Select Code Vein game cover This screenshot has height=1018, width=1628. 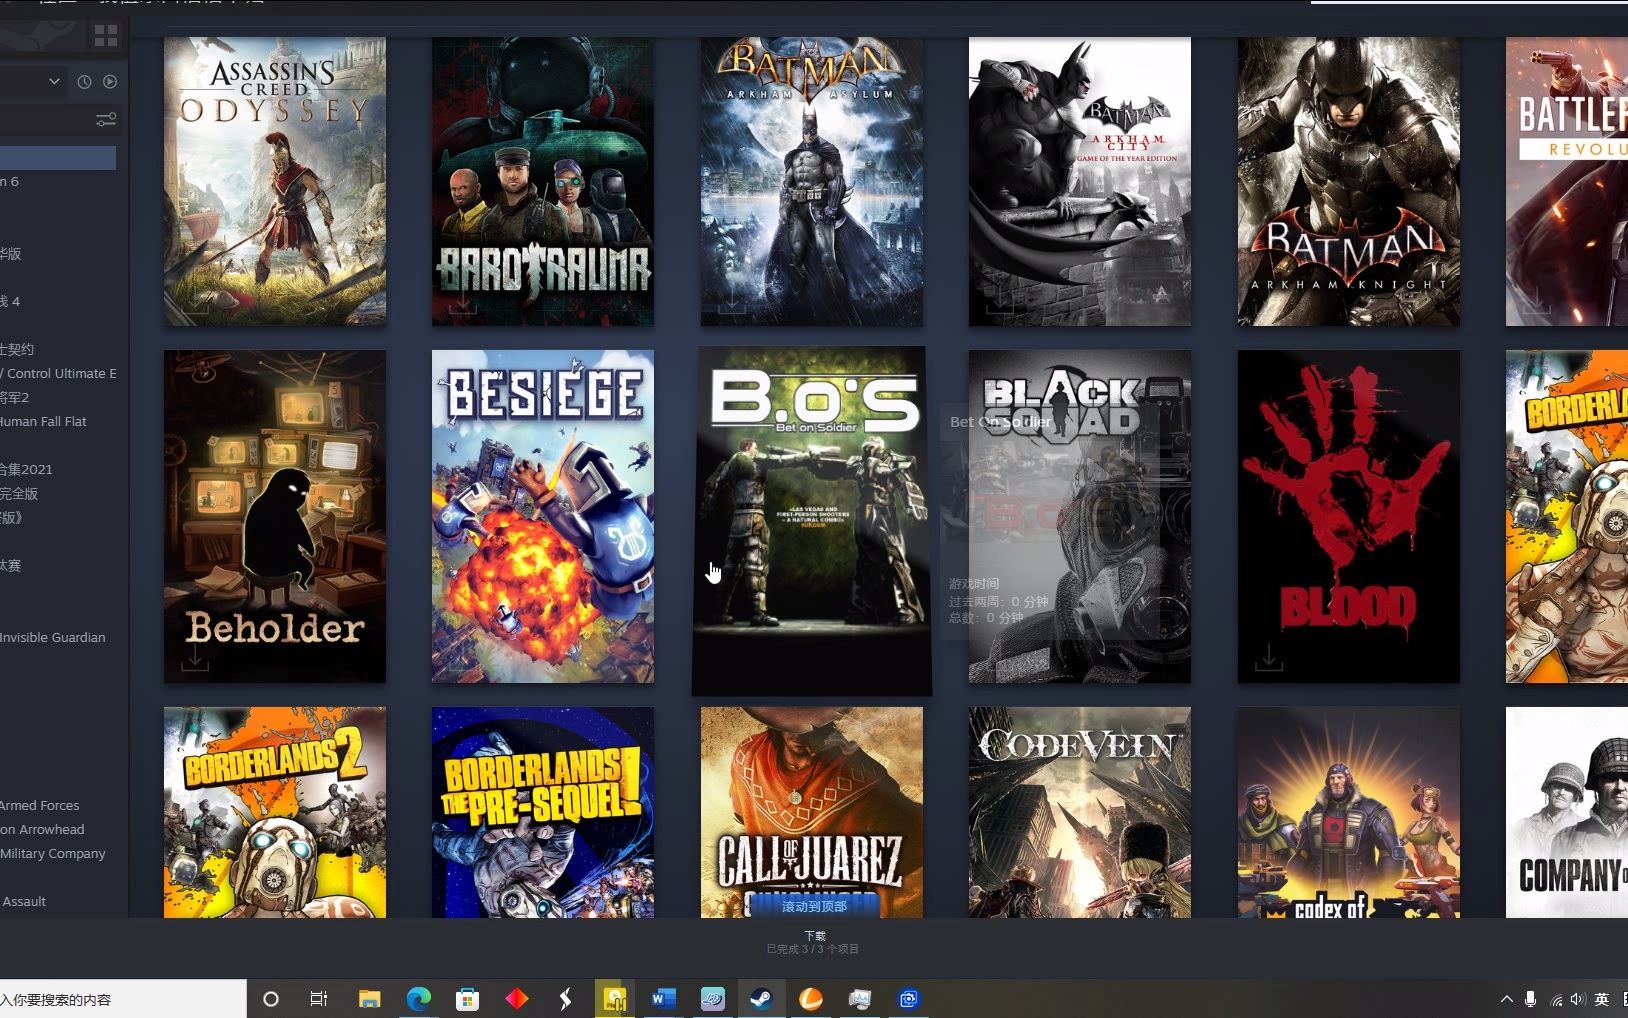[x=1080, y=813]
